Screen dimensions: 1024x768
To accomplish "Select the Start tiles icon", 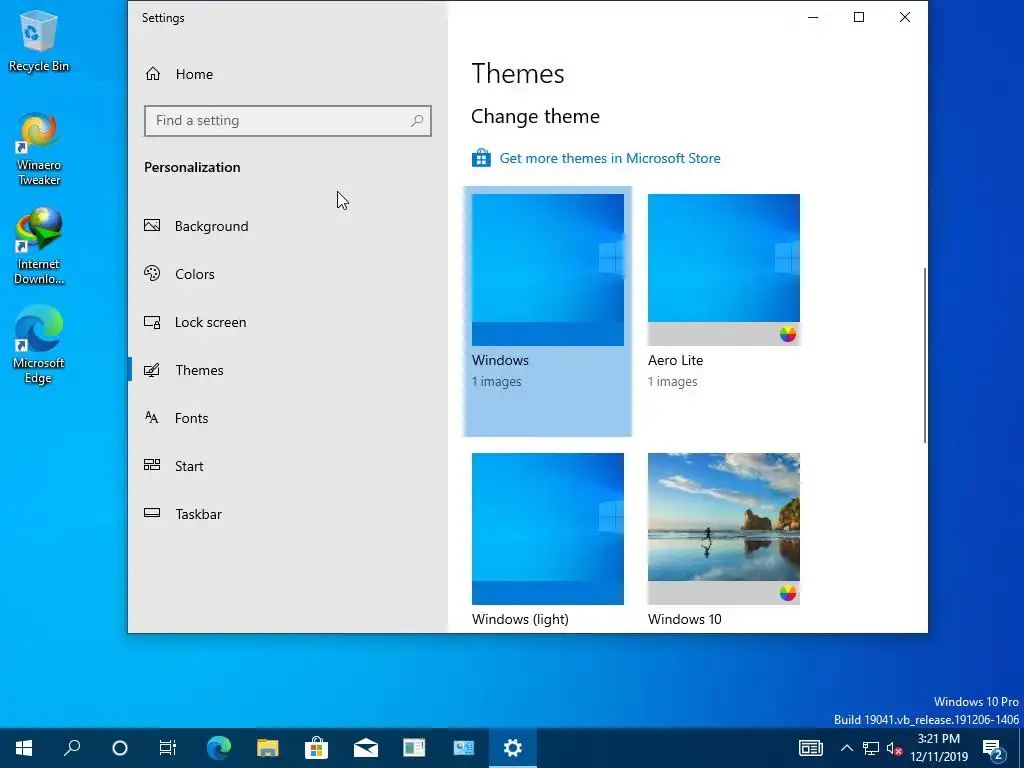I will coord(152,465).
